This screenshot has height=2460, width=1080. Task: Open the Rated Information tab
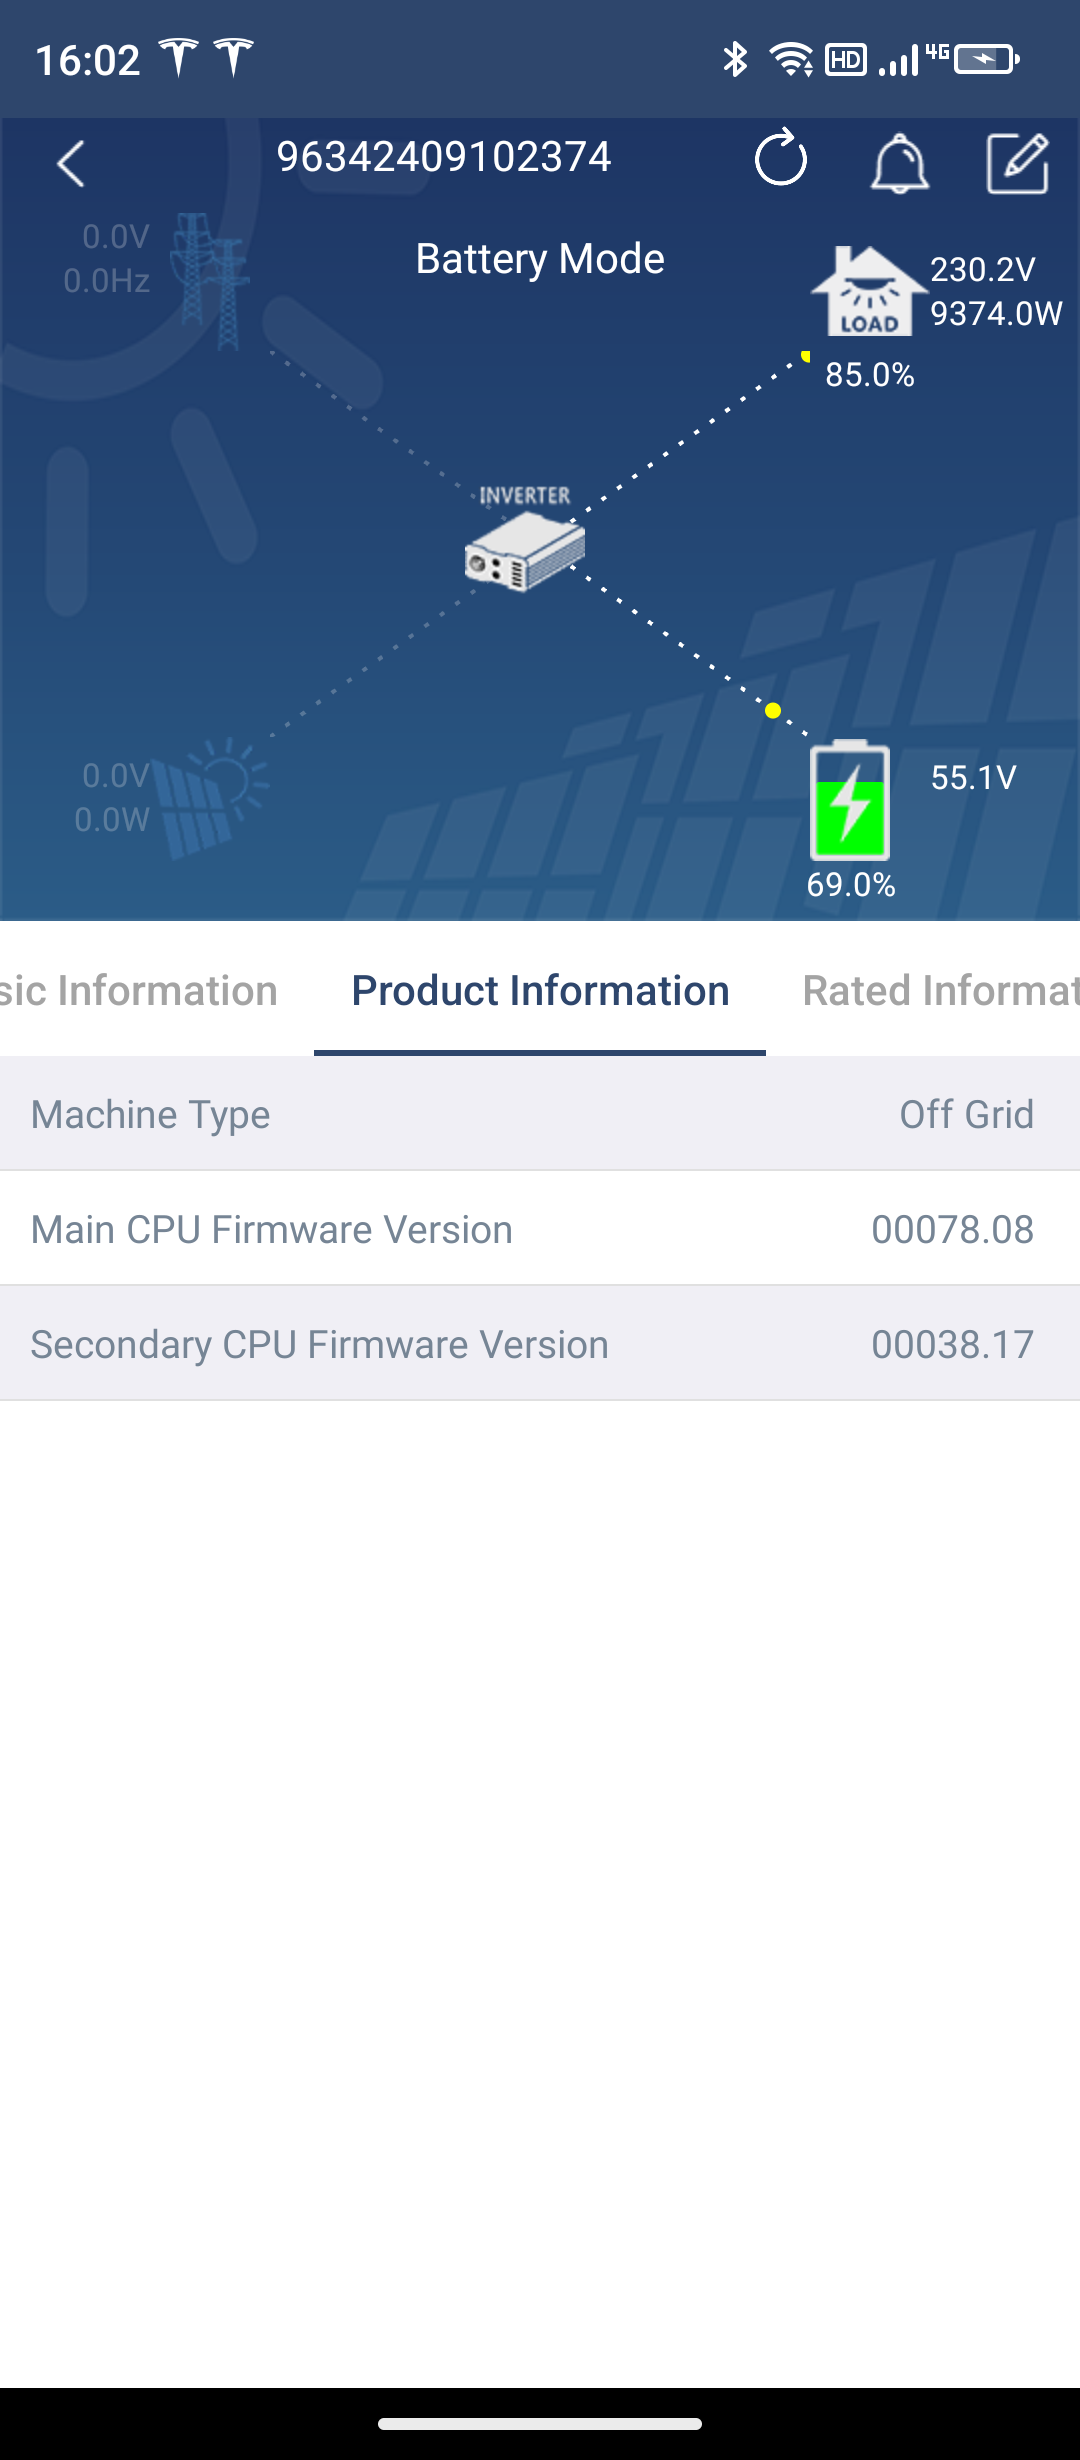[x=940, y=991]
